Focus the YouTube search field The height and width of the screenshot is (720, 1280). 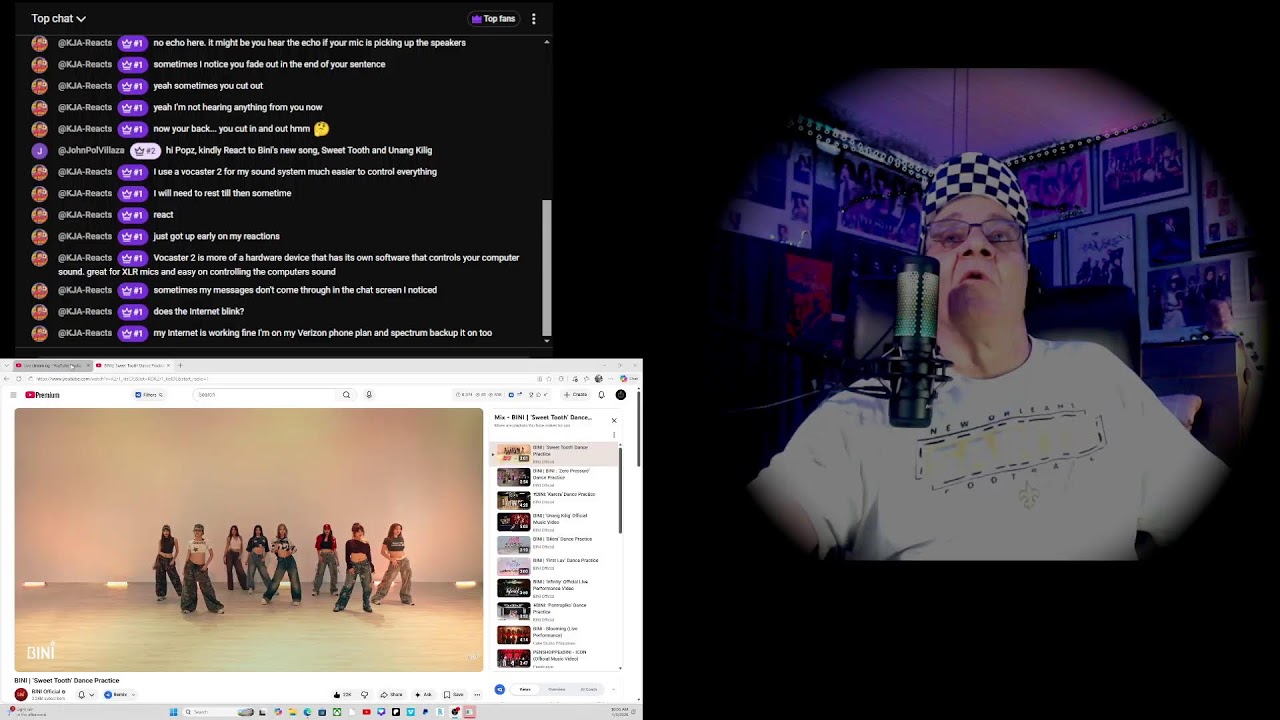tap(264, 395)
